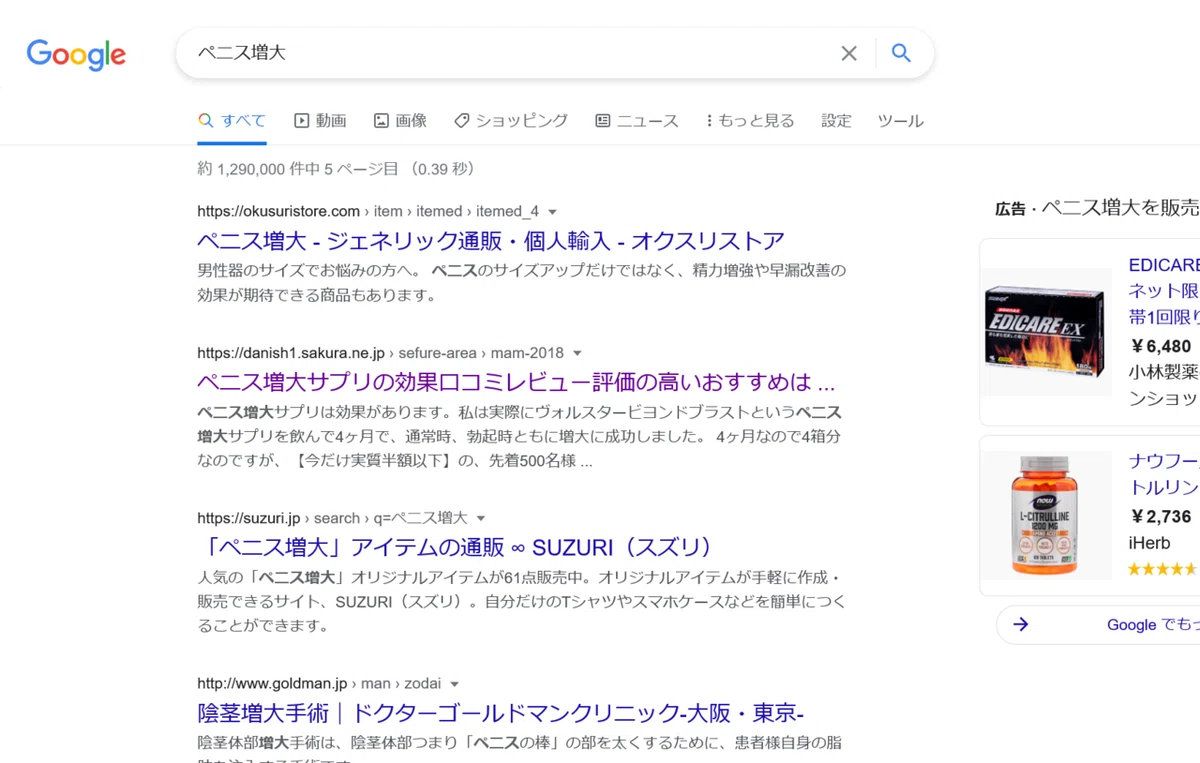Open the ニュース tab

coord(637,121)
